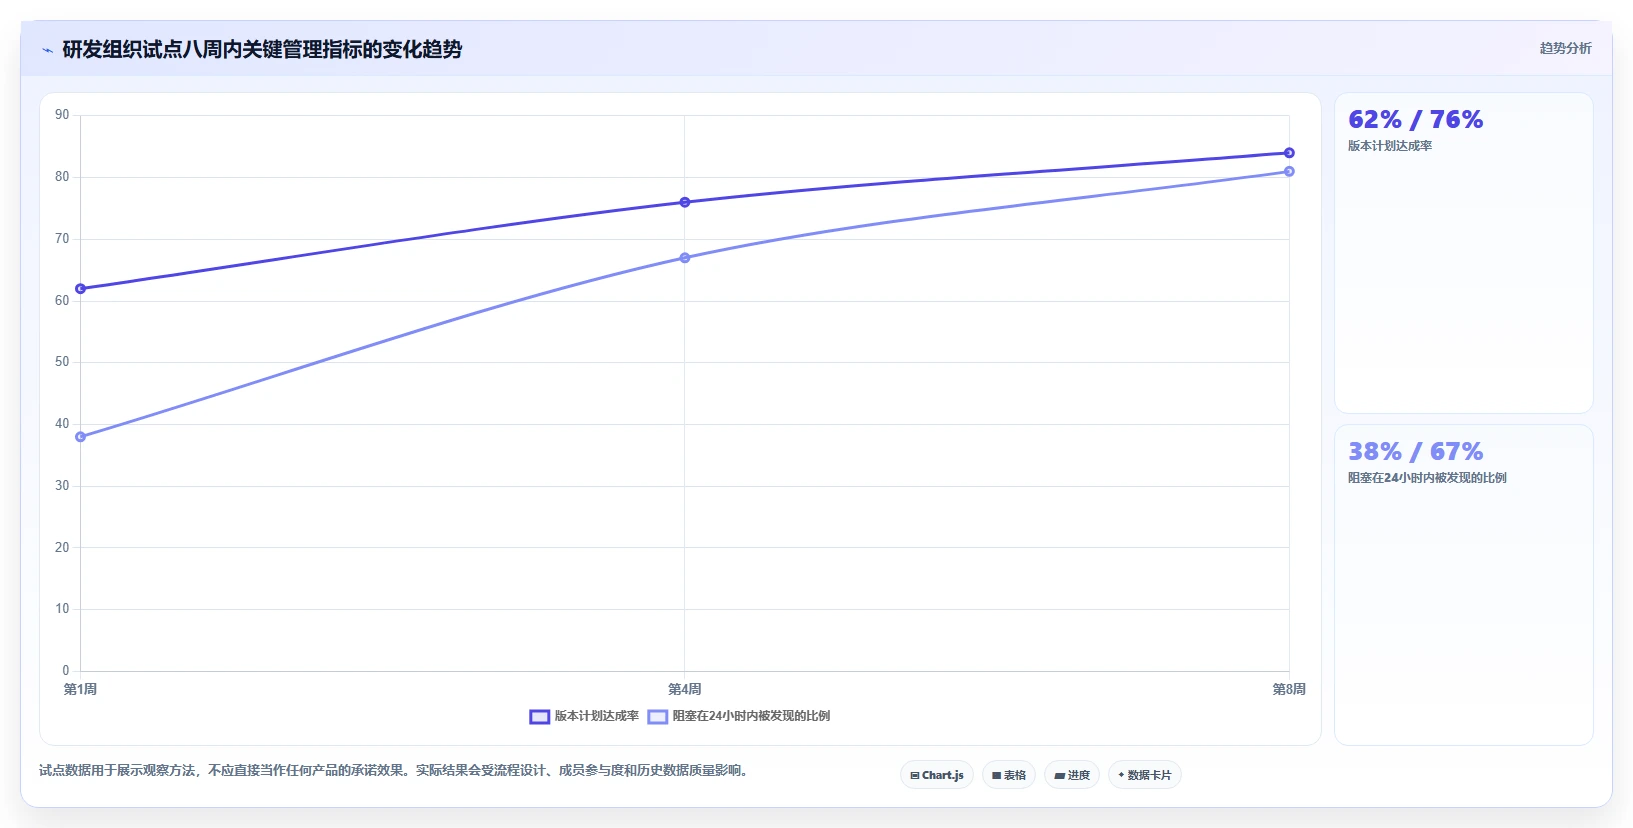Click the 版本计划达成率 data point at 第4周
The image size is (1633, 828).
tap(685, 202)
